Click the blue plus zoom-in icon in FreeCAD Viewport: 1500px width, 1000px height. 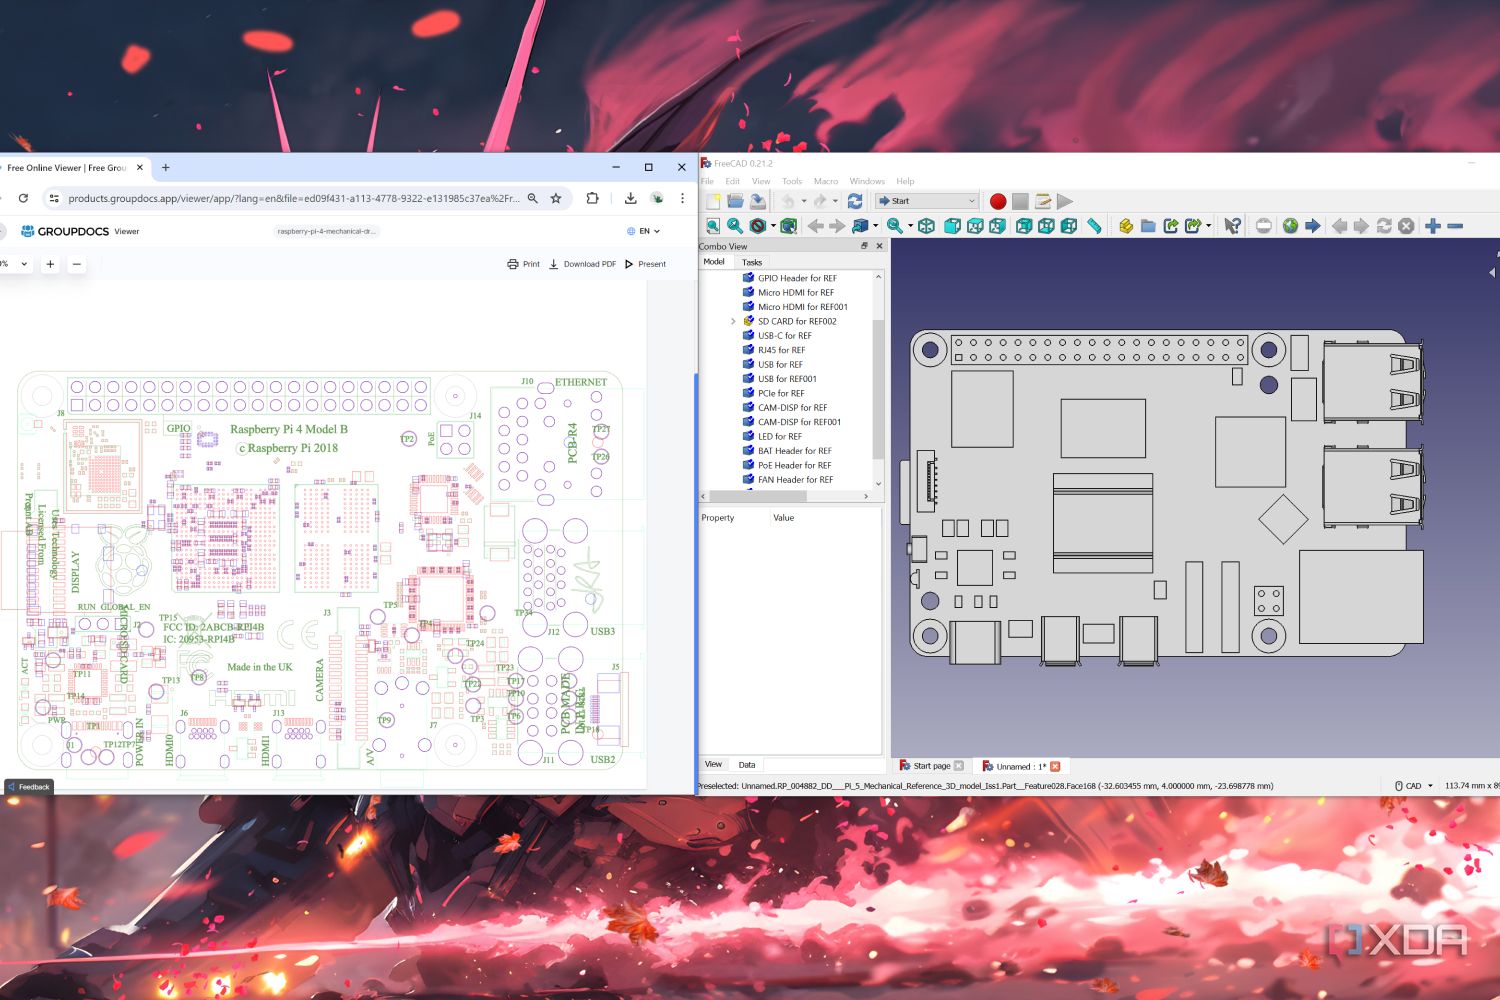click(x=1432, y=226)
